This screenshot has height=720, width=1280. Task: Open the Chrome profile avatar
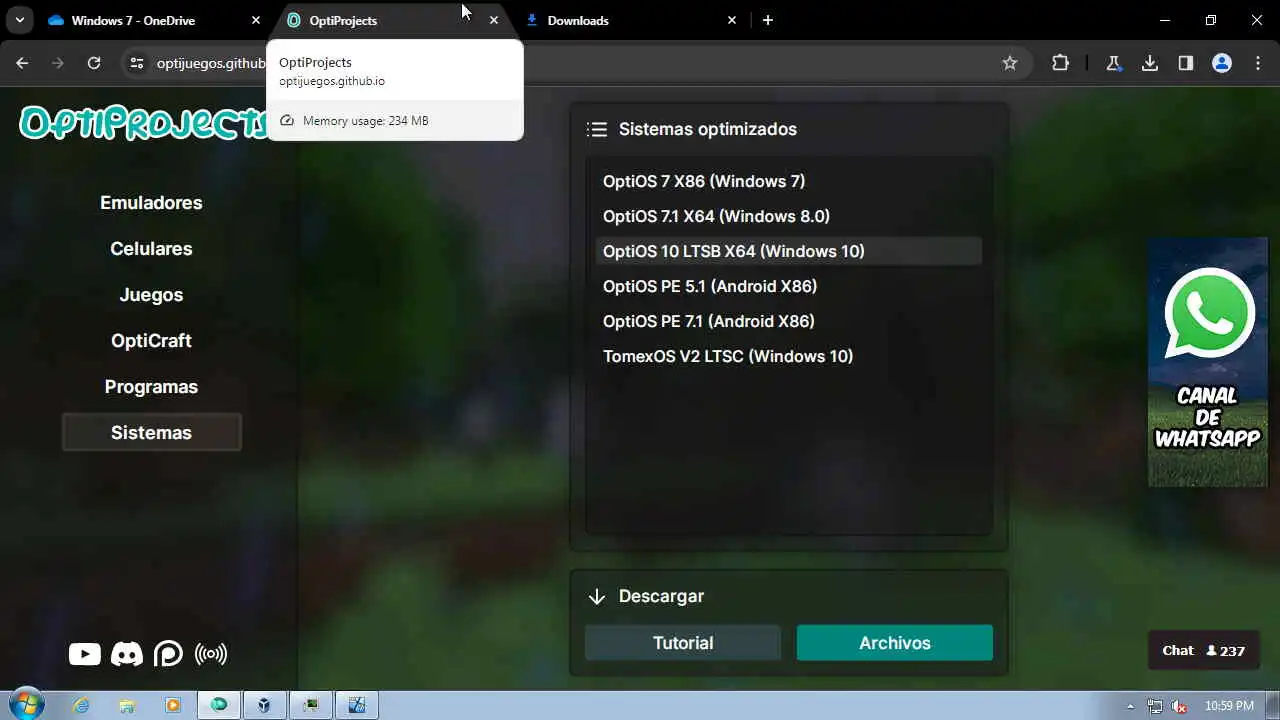coord(1222,63)
